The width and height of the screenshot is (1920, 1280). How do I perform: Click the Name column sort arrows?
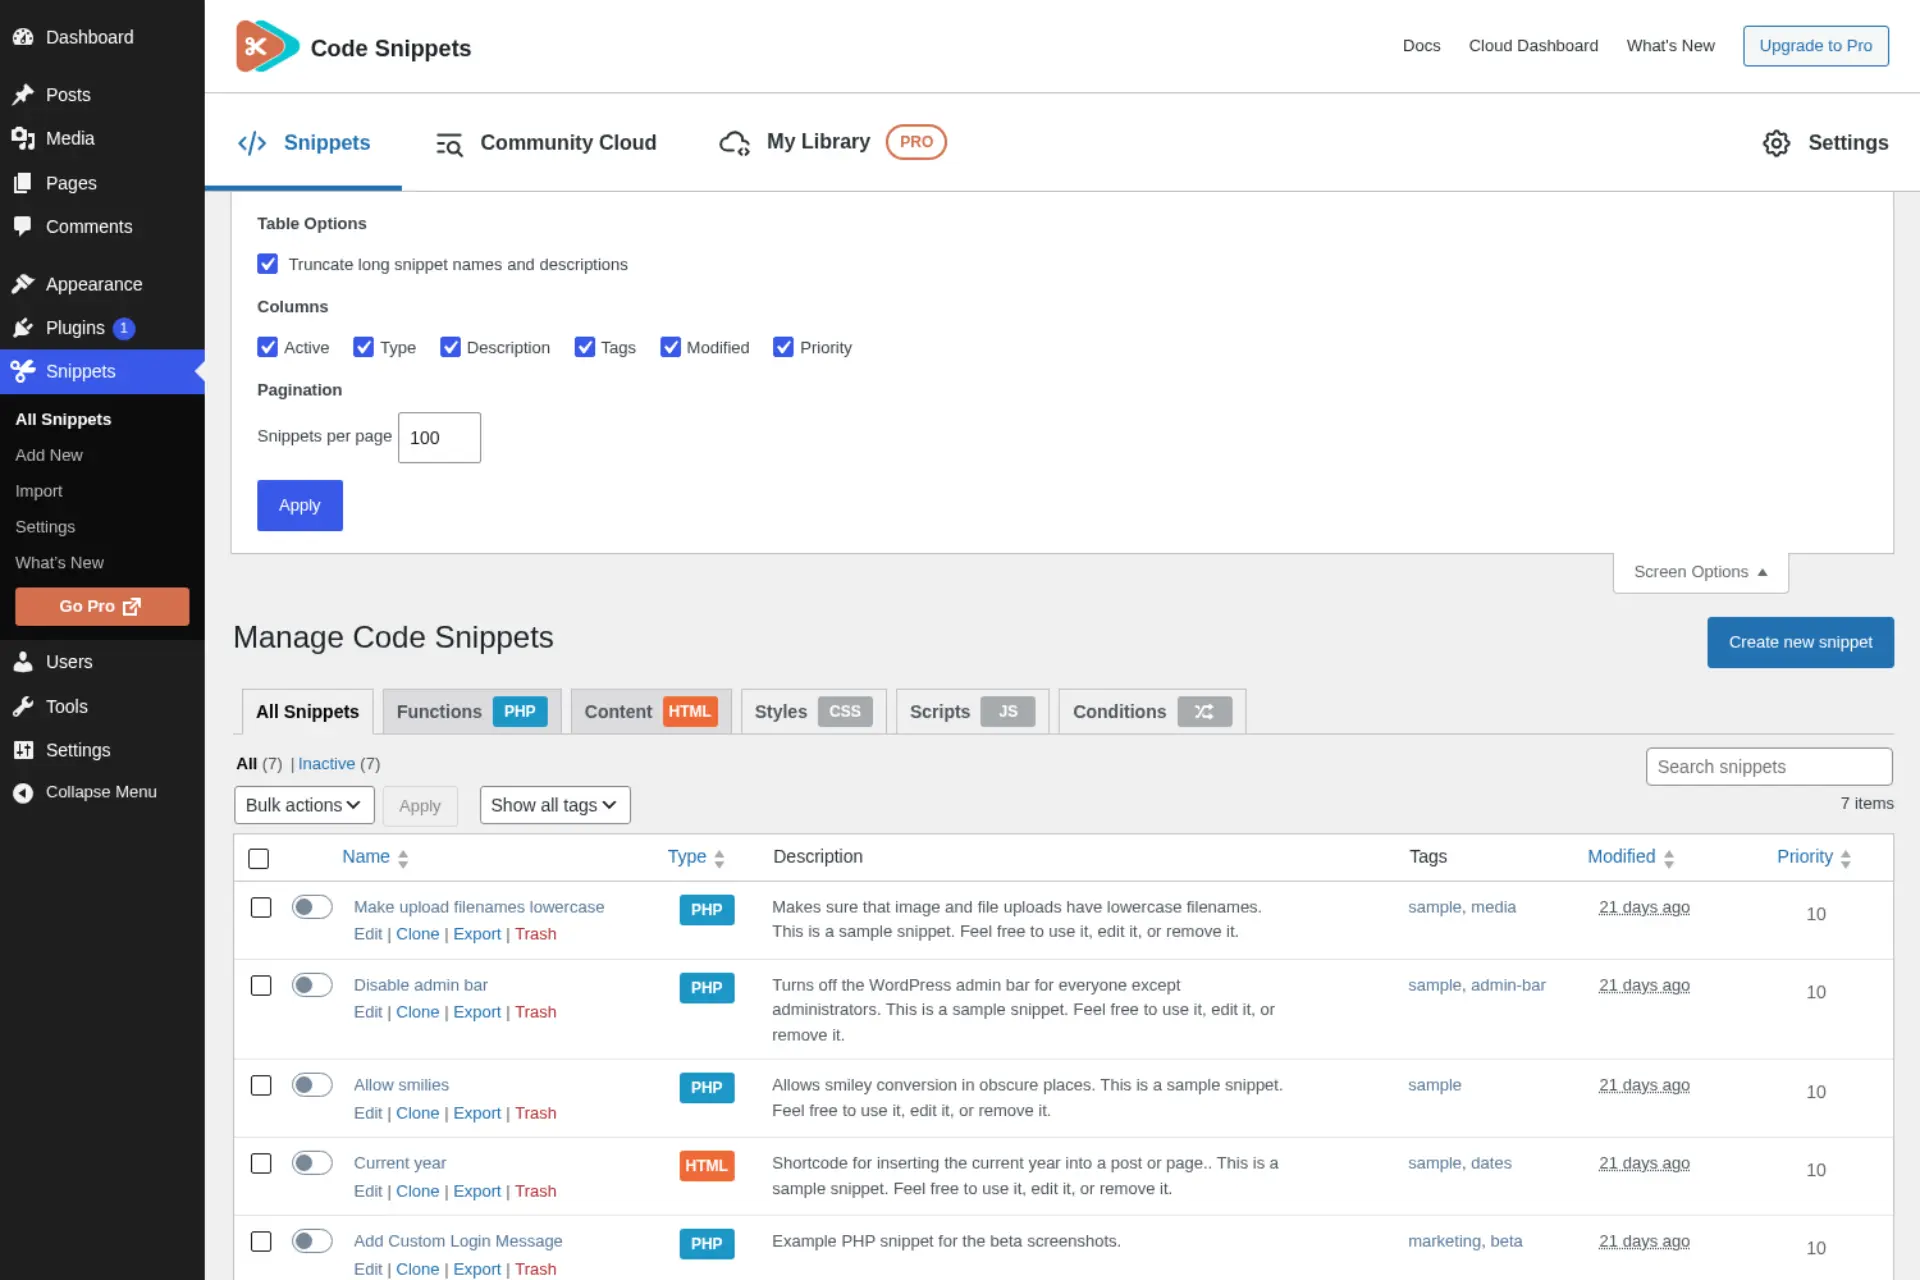[x=403, y=858]
